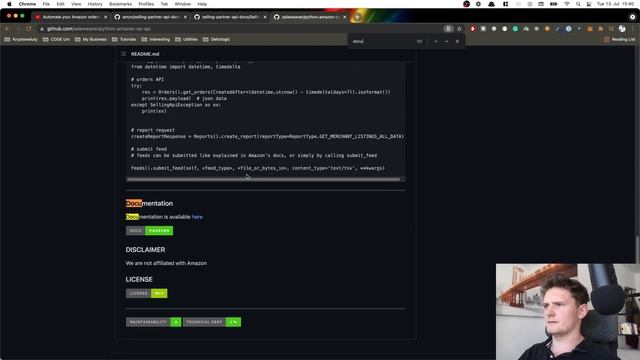This screenshot has width=640, height=360.
Task: Click the page vertical scrollbar
Action: click(x=637, y=249)
